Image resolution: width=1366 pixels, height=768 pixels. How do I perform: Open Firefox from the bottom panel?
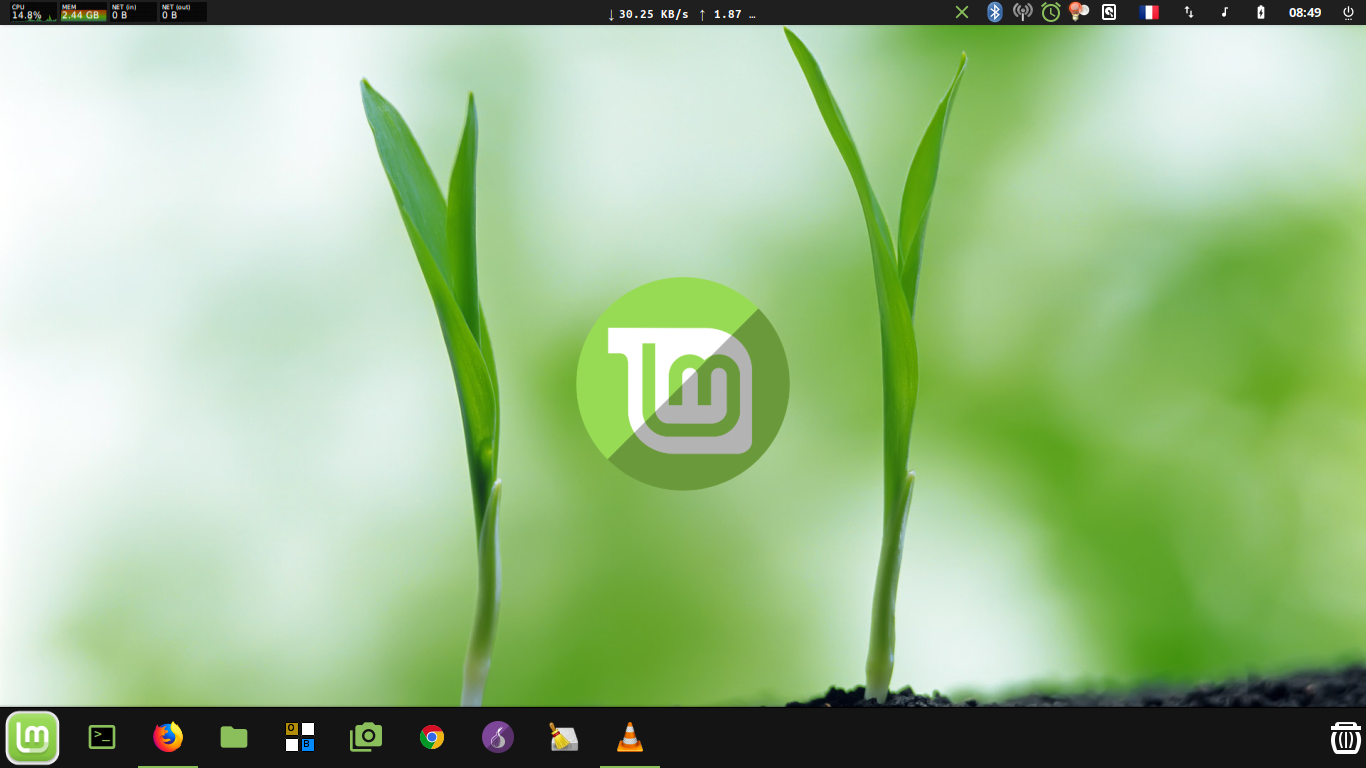pos(168,738)
